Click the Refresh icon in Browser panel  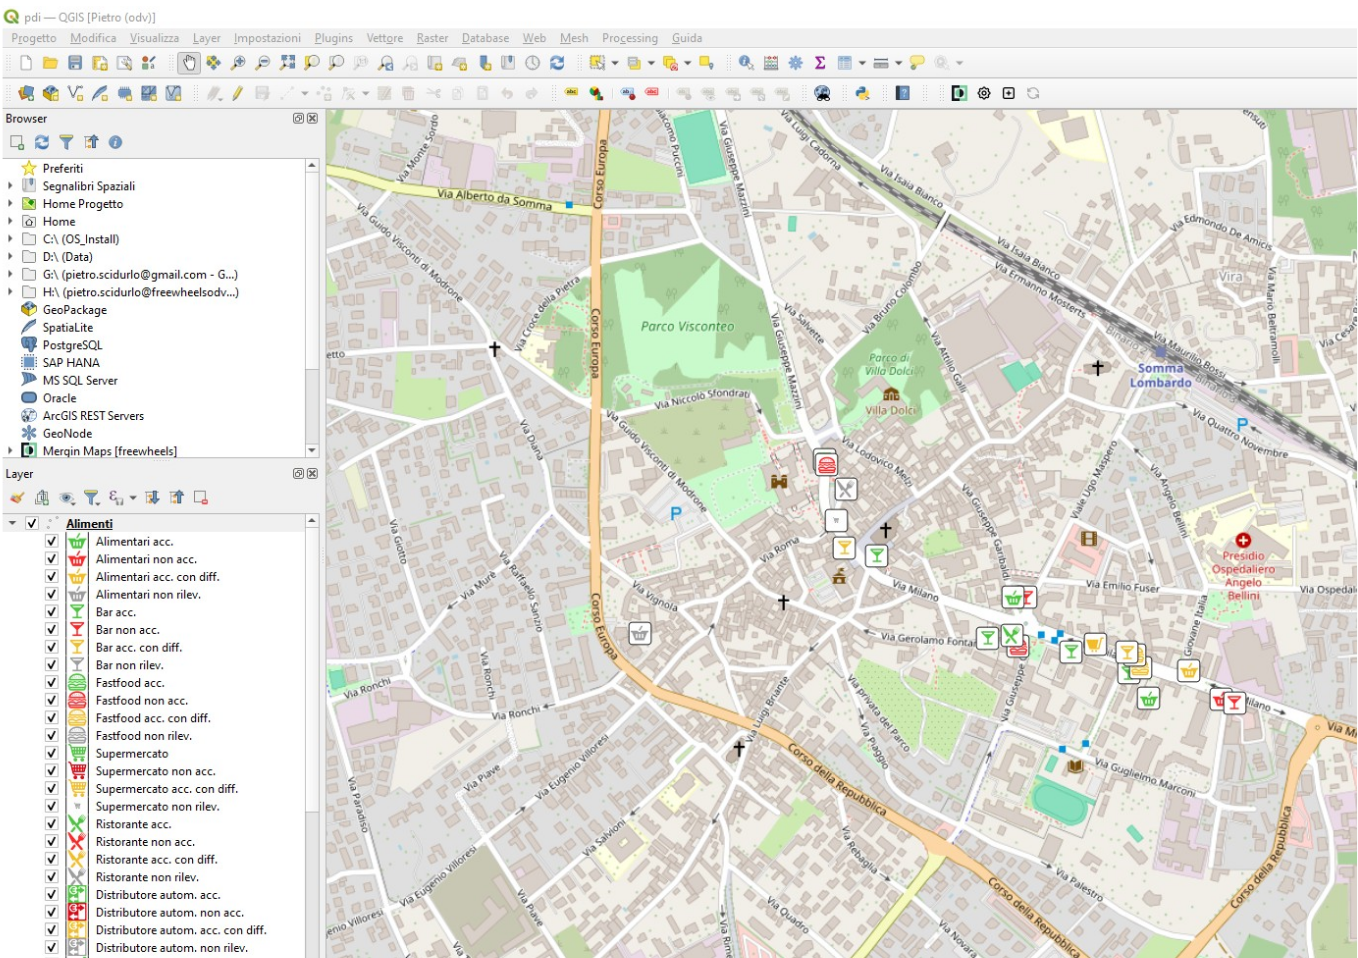[39, 142]
